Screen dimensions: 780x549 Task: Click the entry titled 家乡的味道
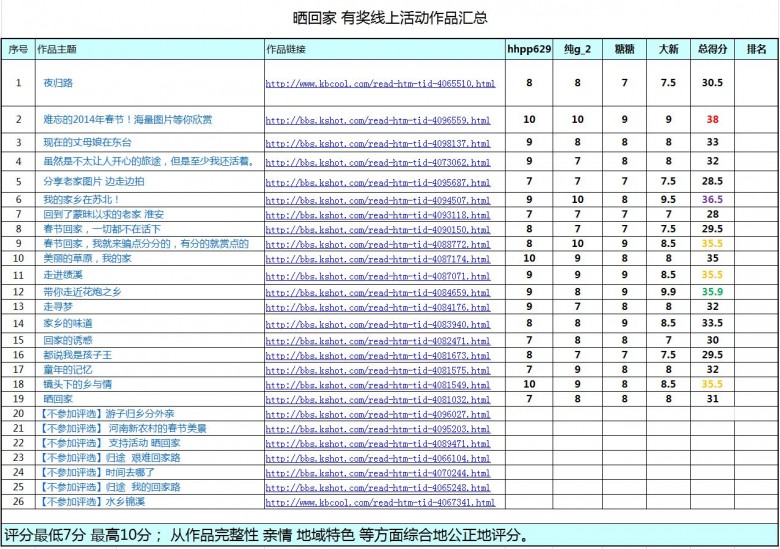click(68, 324)
